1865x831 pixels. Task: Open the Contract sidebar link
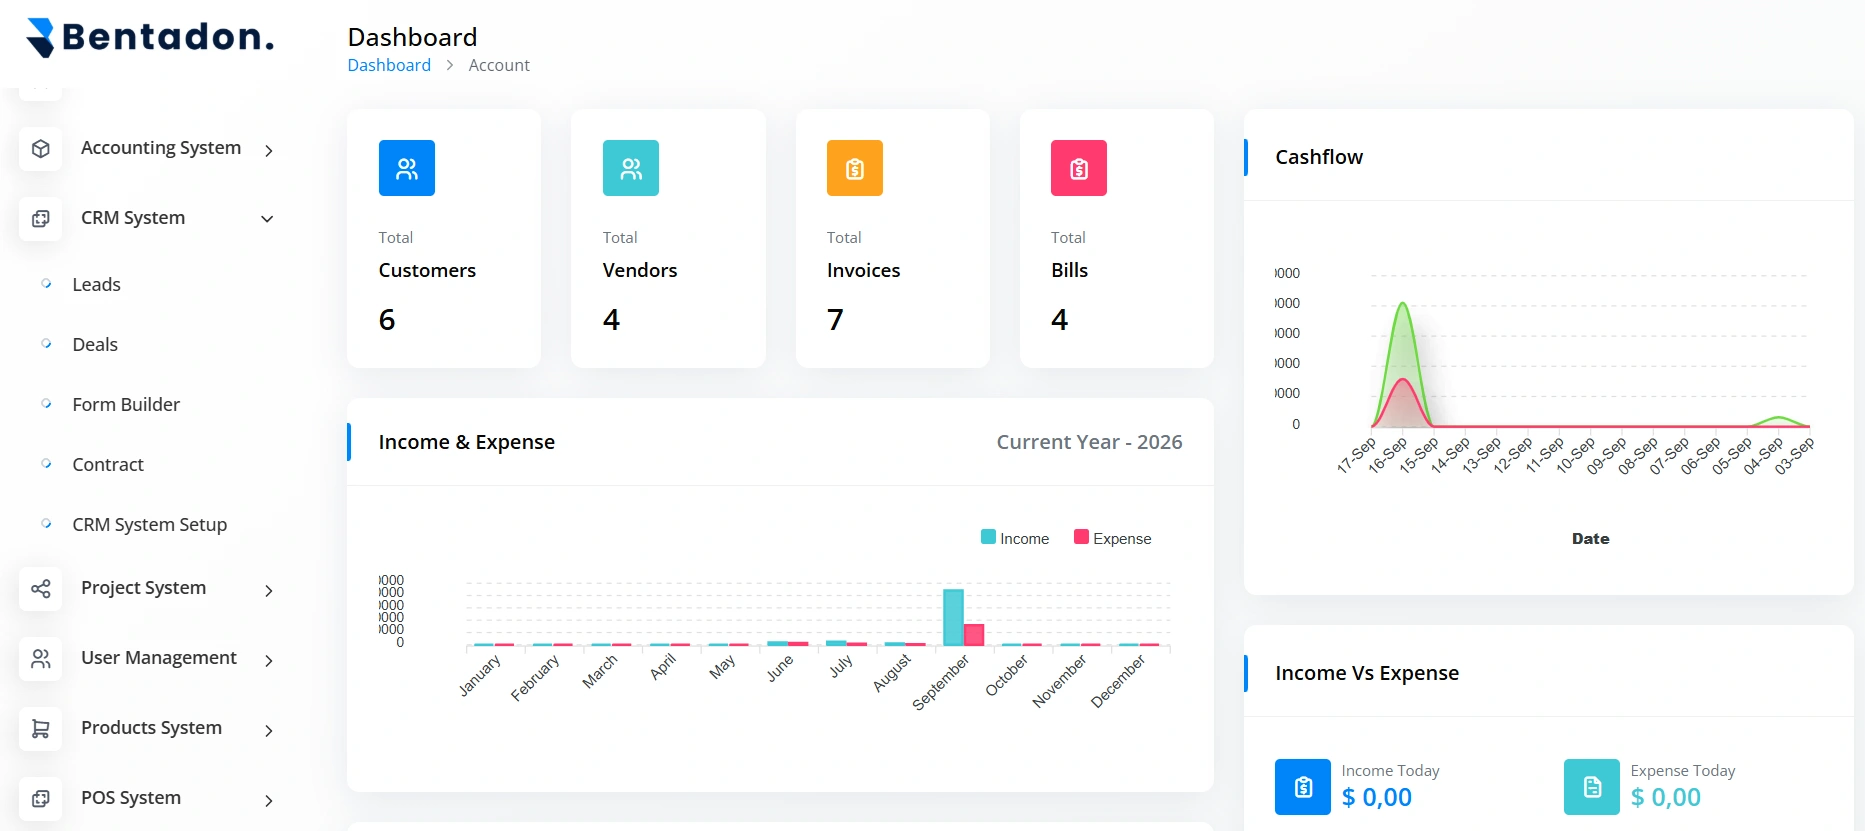click(x=108, y=465)
